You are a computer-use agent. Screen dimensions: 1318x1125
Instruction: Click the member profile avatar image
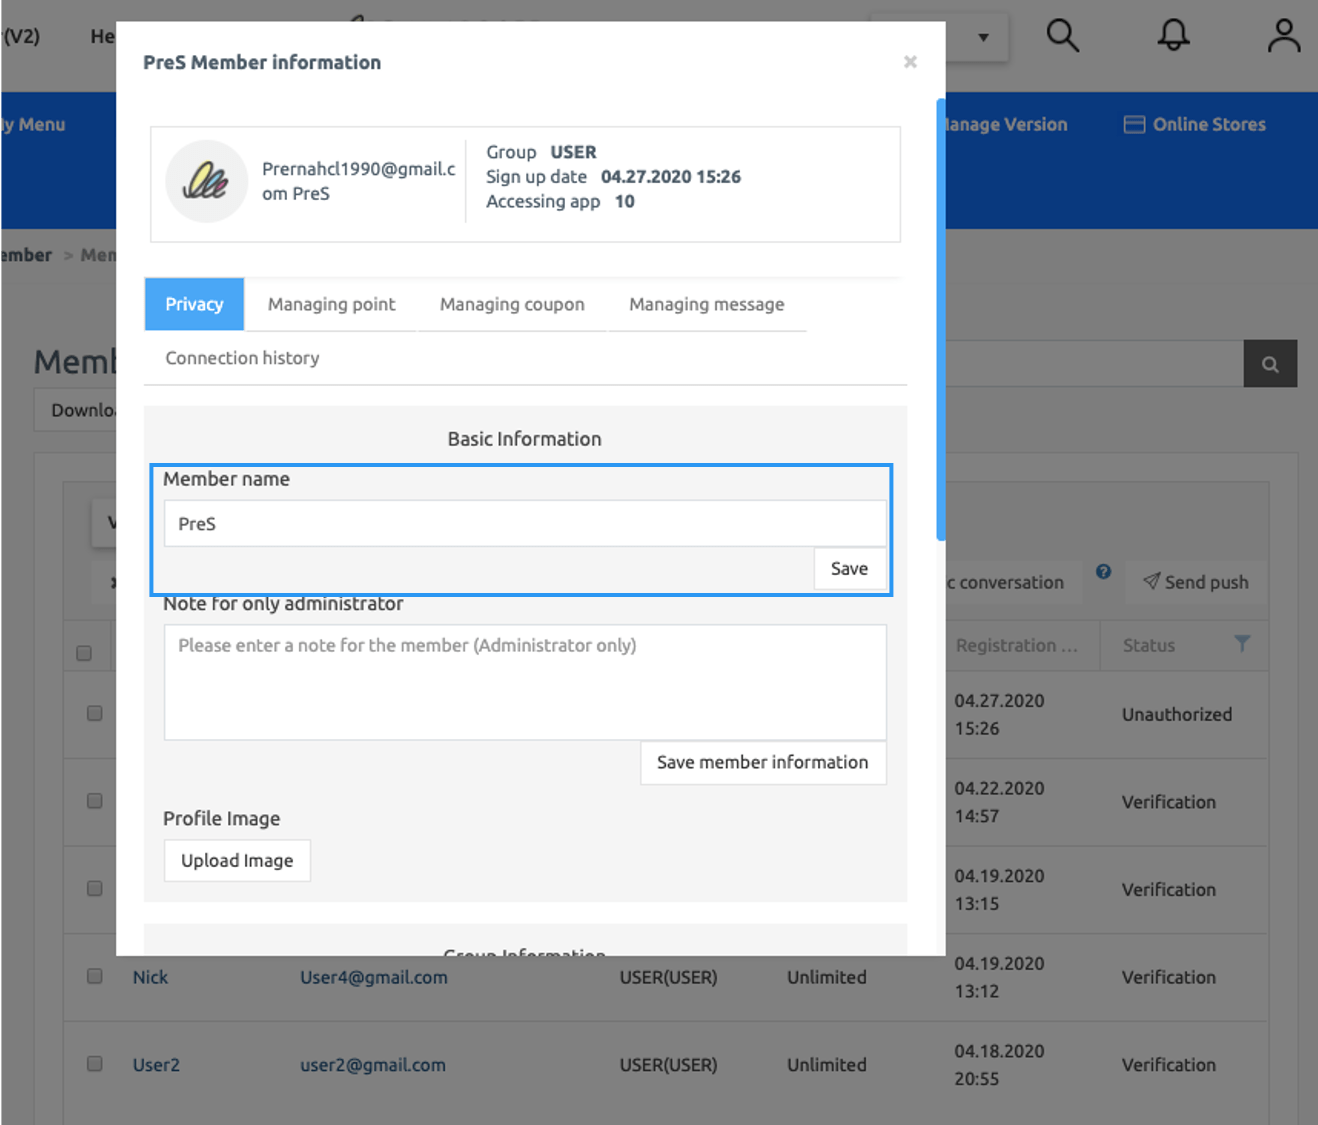point(206,182)
